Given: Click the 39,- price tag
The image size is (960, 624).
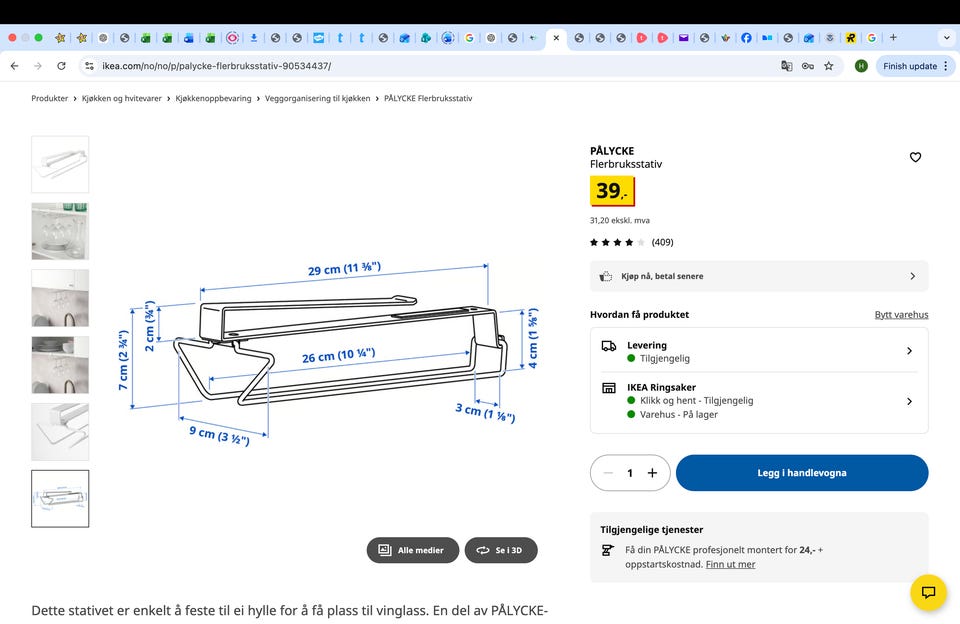Looking at the screenshot, I should click(x=612, y=191).
